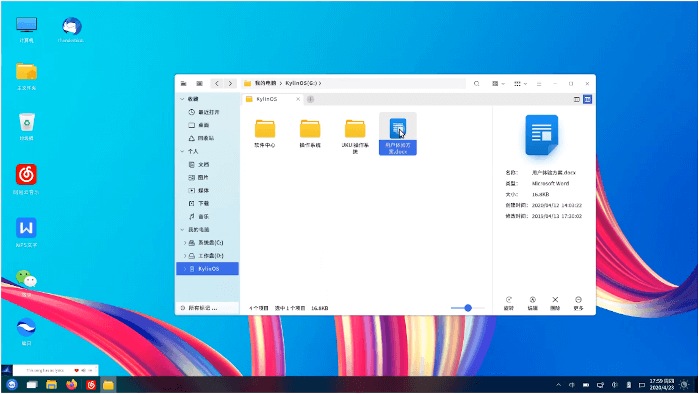The height and width of the screenshot is (394, 700).
Task: Toggle the preview pane button (highlighted blue)
Action: [x=588, y=99]
